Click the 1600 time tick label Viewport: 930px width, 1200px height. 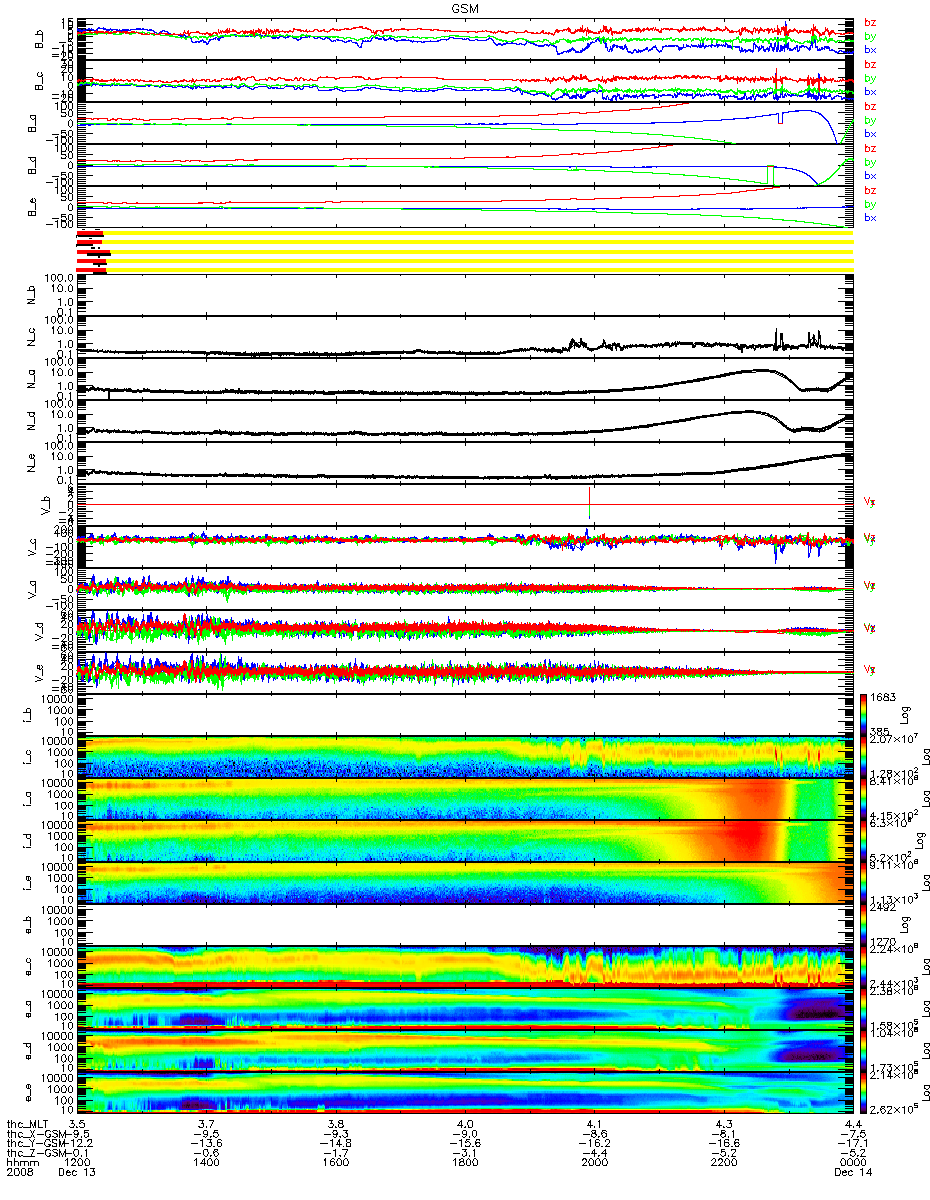click(336, 1165)
